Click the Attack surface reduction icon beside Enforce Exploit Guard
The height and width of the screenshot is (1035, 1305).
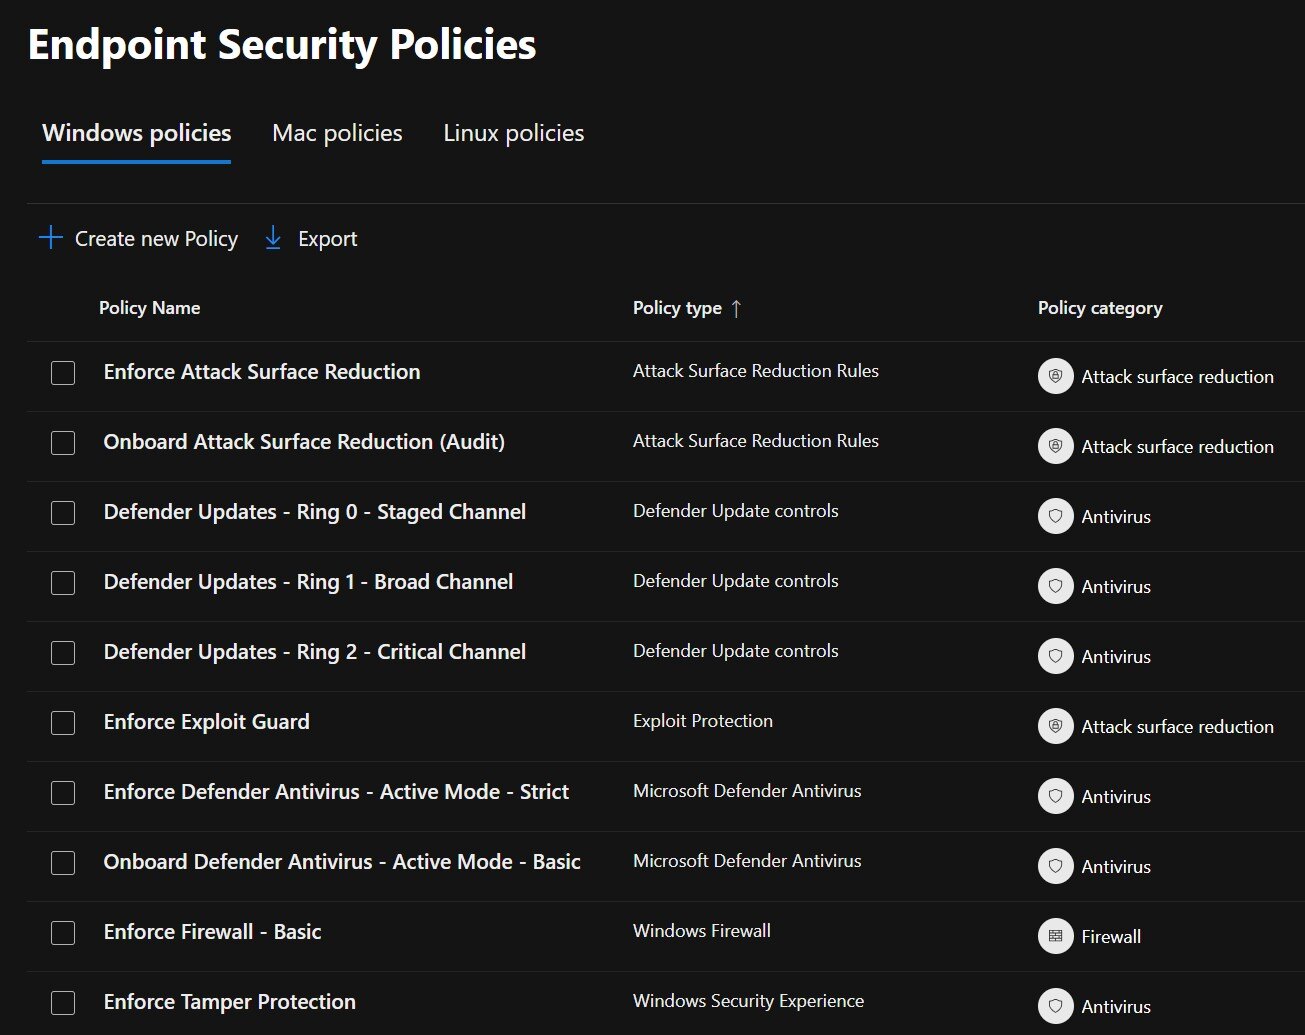click(x=1055, y=726)
